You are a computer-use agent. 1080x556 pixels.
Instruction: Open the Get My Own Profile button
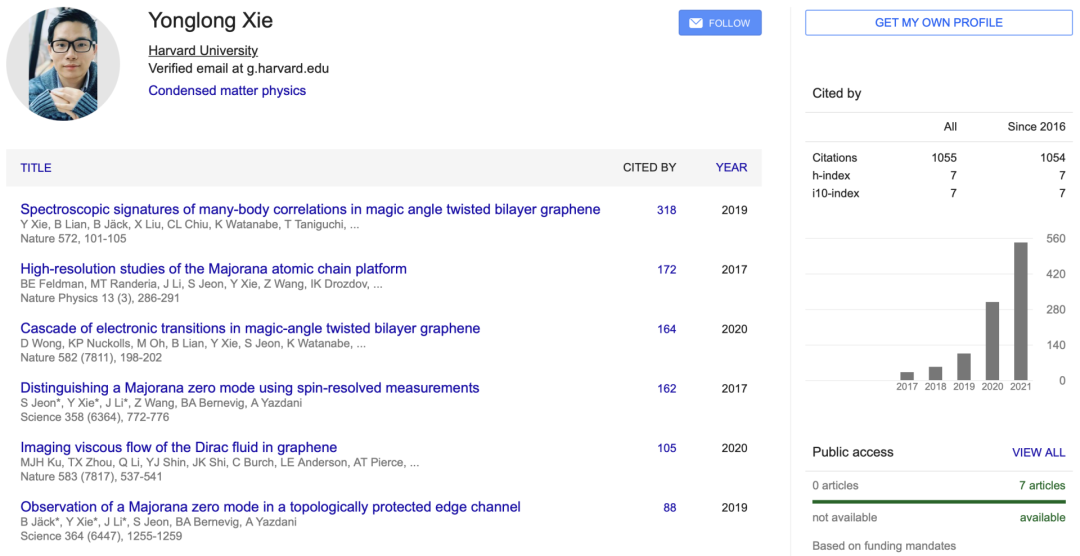[x=938, y=23]
